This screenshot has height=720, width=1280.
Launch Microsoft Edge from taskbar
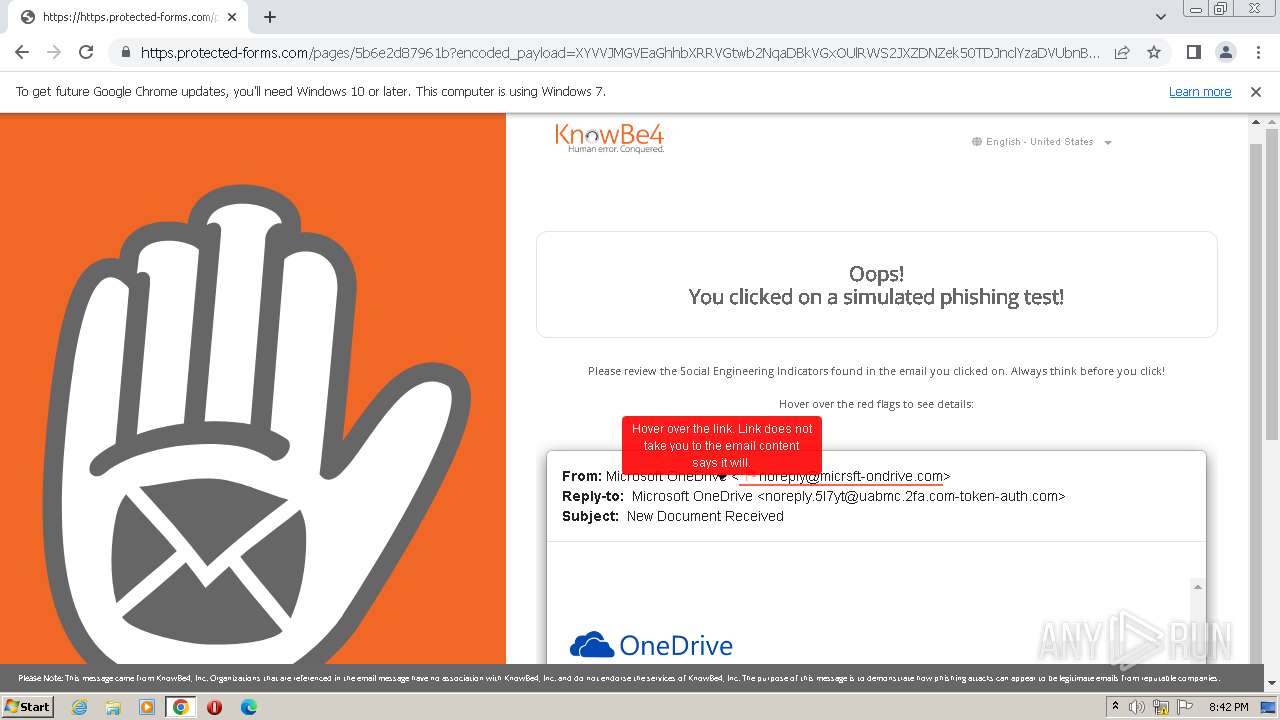249,707
